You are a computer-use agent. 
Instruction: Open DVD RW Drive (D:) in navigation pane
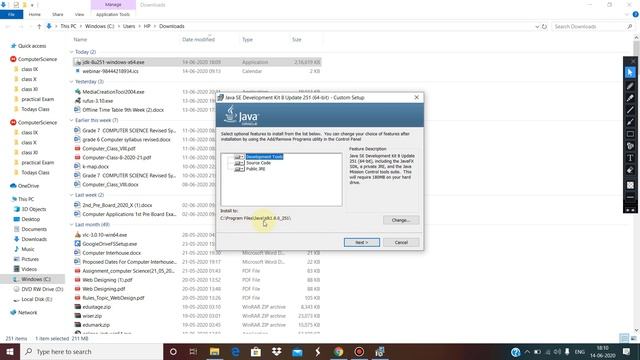[x=42, y=289]
